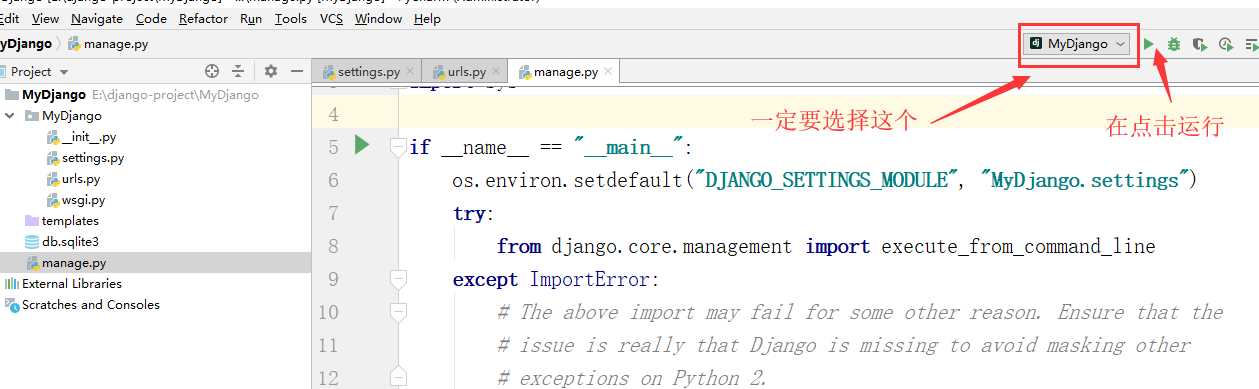Select the db.sqlite3 database file
This screenshot has width=1259, height=389.
[x=62, y=242]
